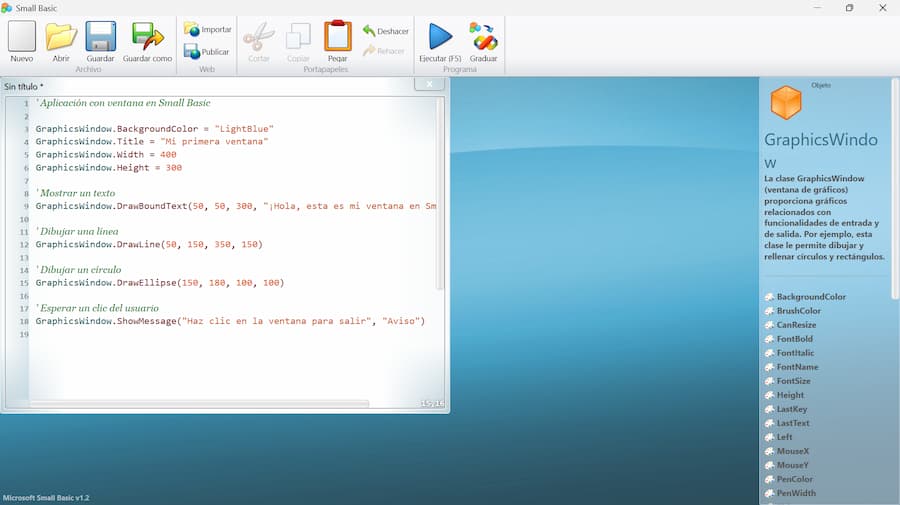Image resolution: width=900 pixels, height=505 pixels.
Task: Click the DrawBoundText code line
Action: click(x=236, y=205)
